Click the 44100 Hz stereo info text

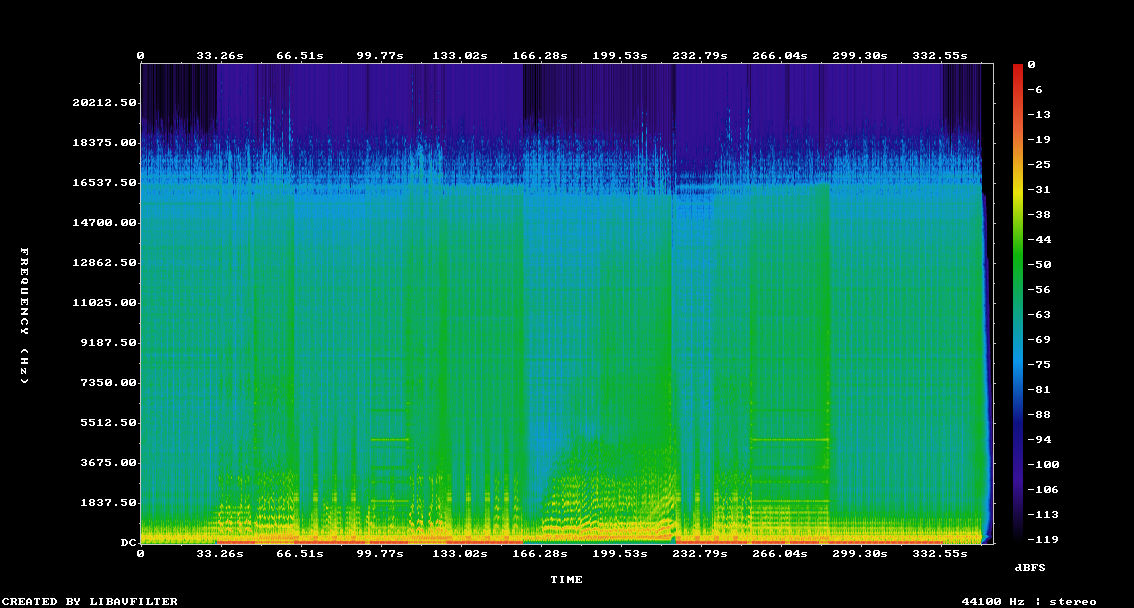coord(1029,601)
